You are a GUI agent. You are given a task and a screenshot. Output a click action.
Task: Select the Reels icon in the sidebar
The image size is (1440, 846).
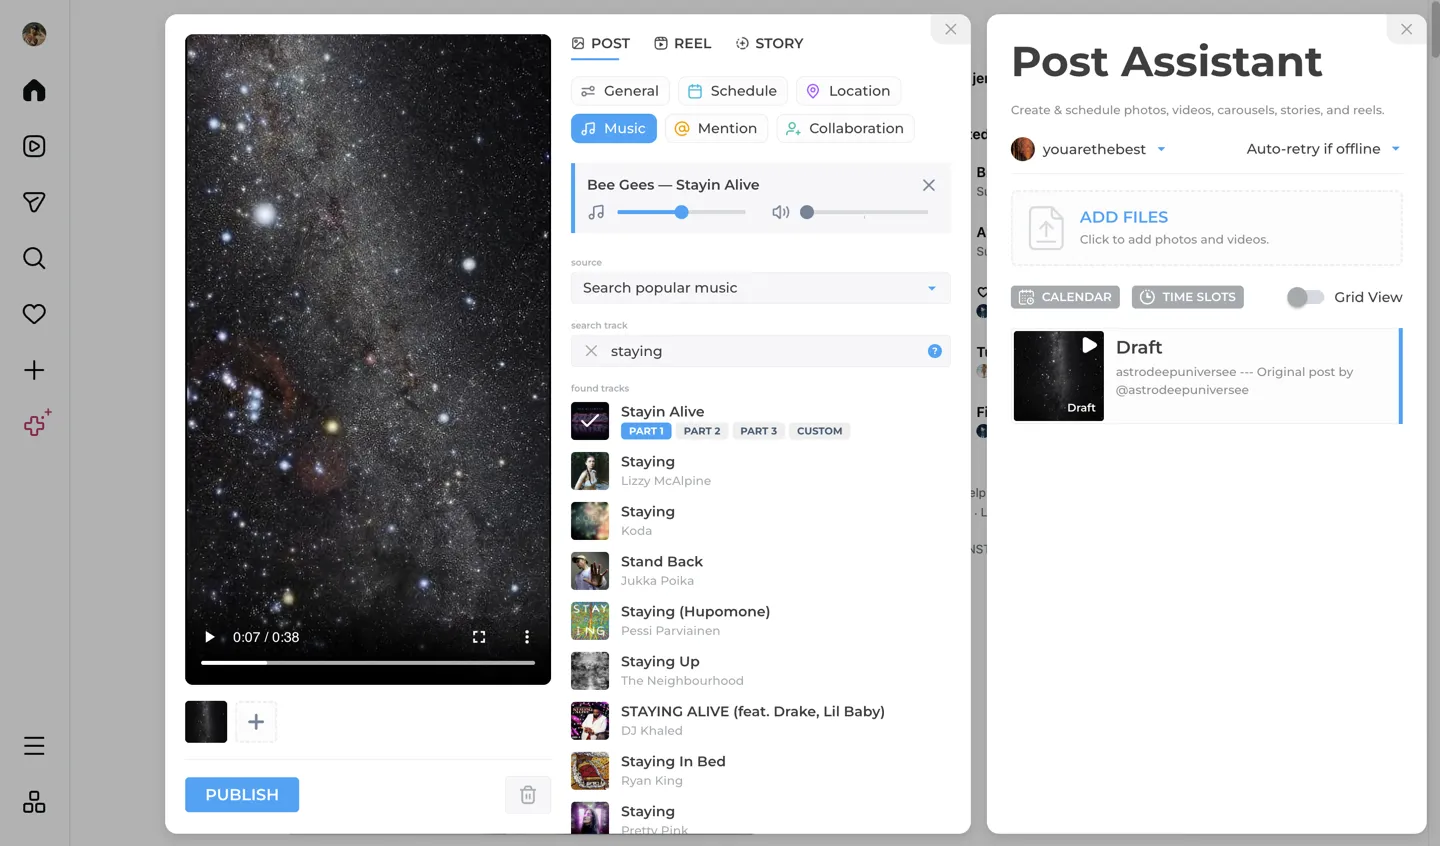[33, 146]
